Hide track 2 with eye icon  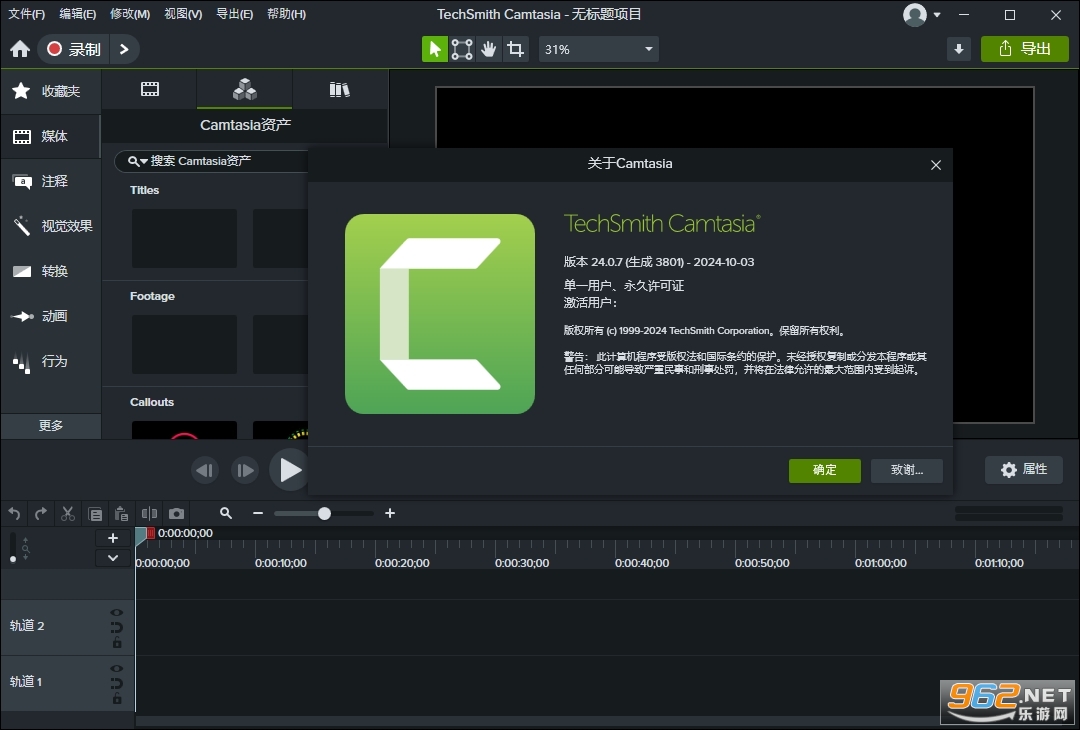[x=116, y=612]
